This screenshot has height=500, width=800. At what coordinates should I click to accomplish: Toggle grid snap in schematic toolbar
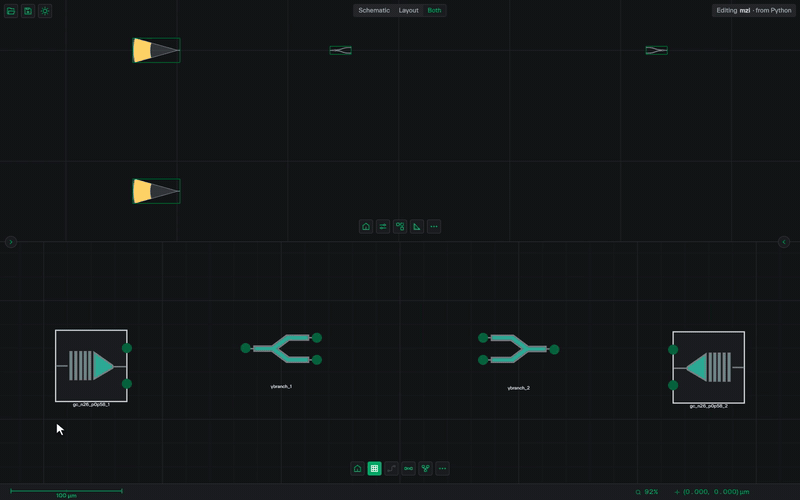(374, 468)
